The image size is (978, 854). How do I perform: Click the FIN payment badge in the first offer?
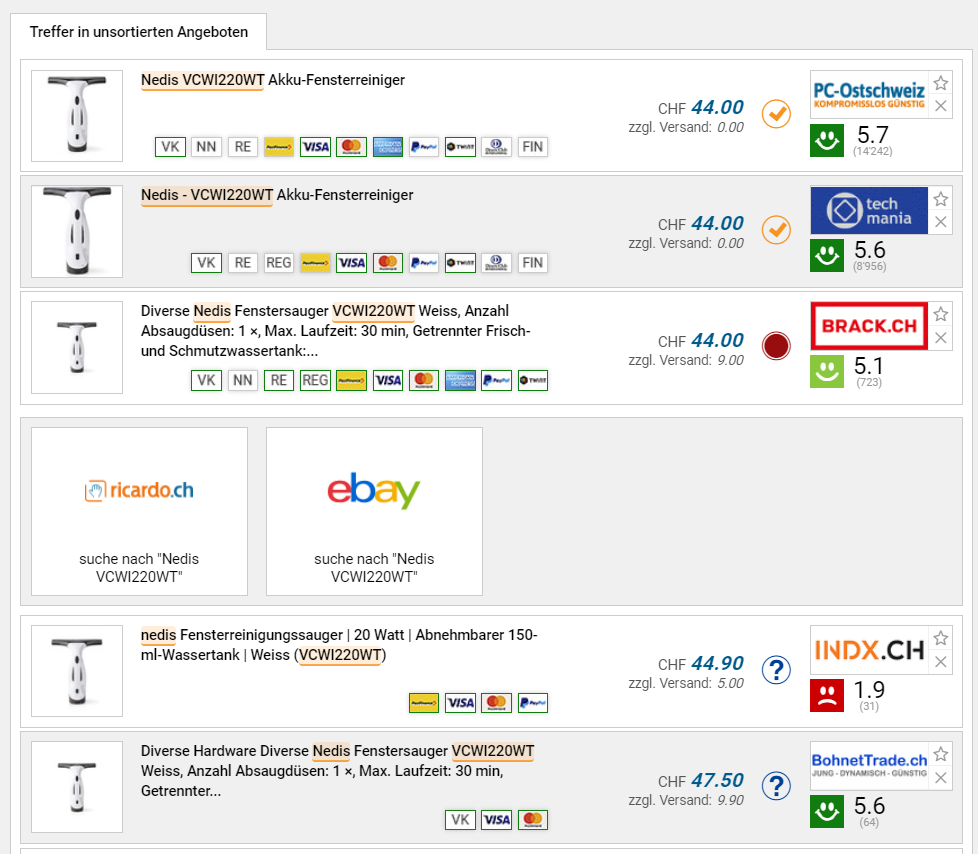point(533,147)
